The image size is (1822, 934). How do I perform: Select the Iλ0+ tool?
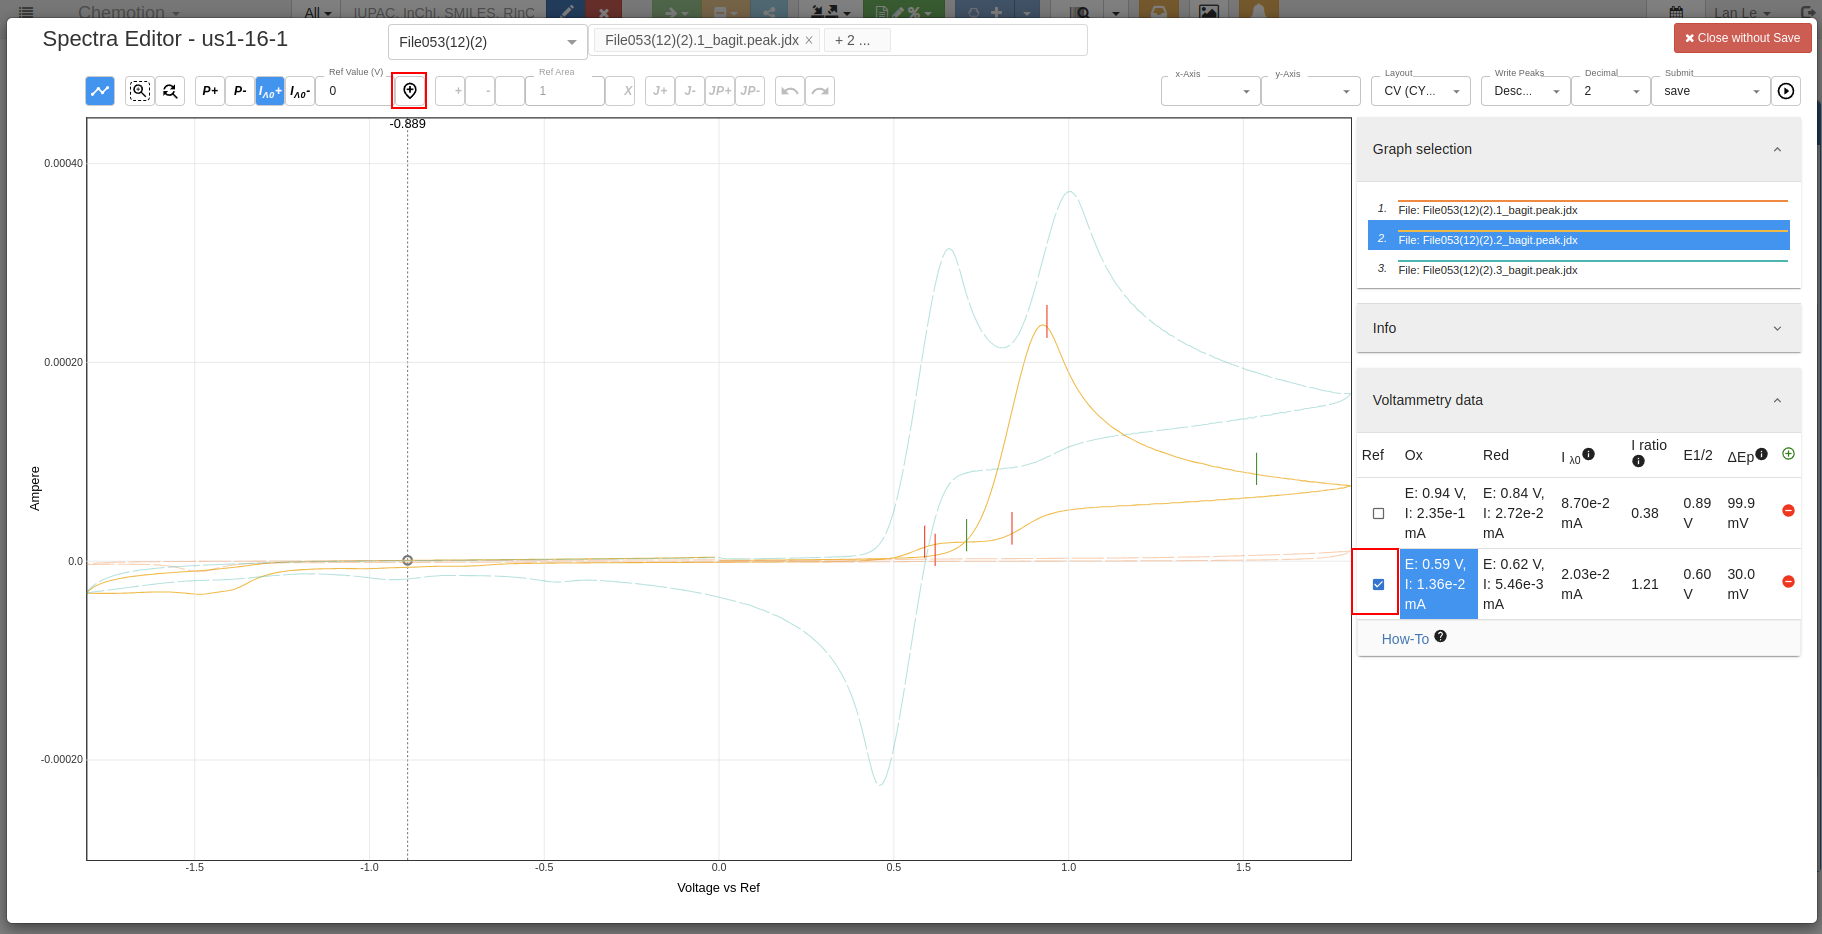point(269,90)
